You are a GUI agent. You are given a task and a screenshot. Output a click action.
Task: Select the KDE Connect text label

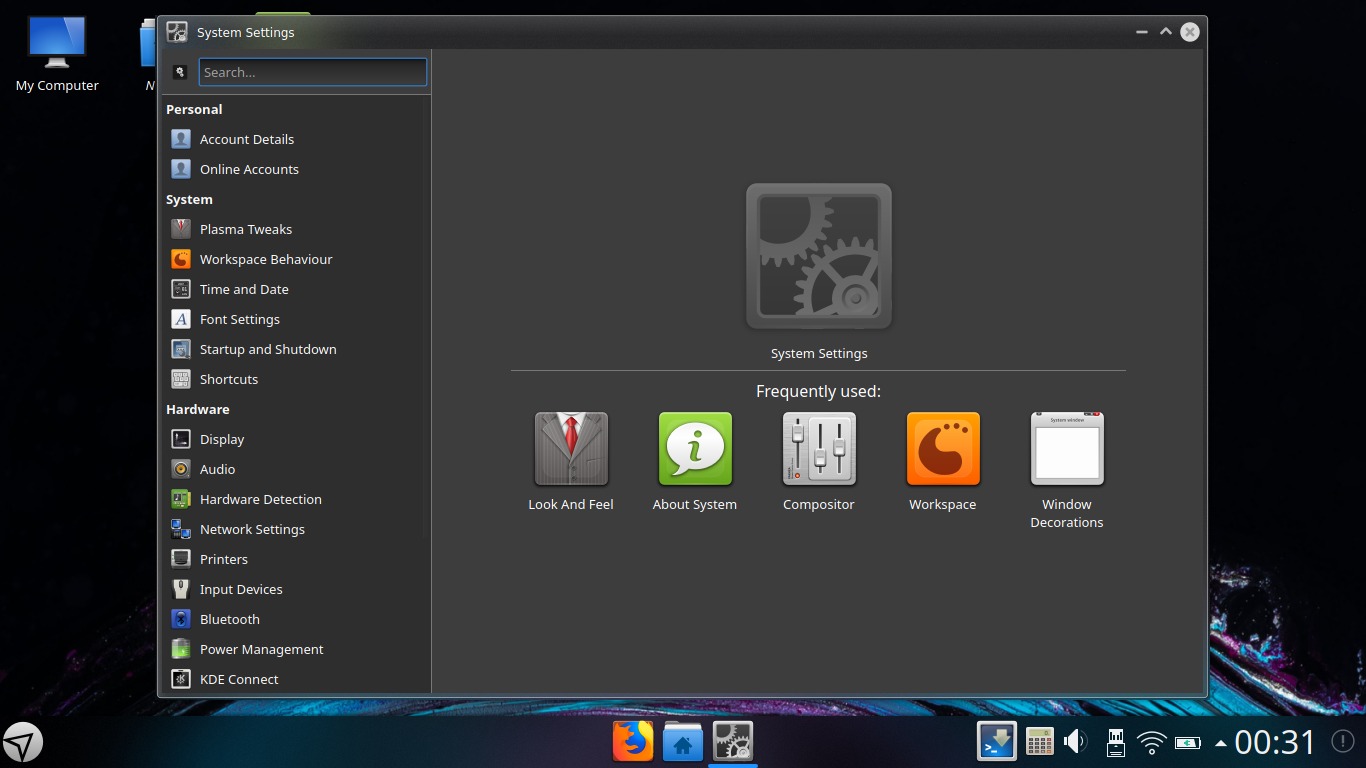(x=239, y=679)
